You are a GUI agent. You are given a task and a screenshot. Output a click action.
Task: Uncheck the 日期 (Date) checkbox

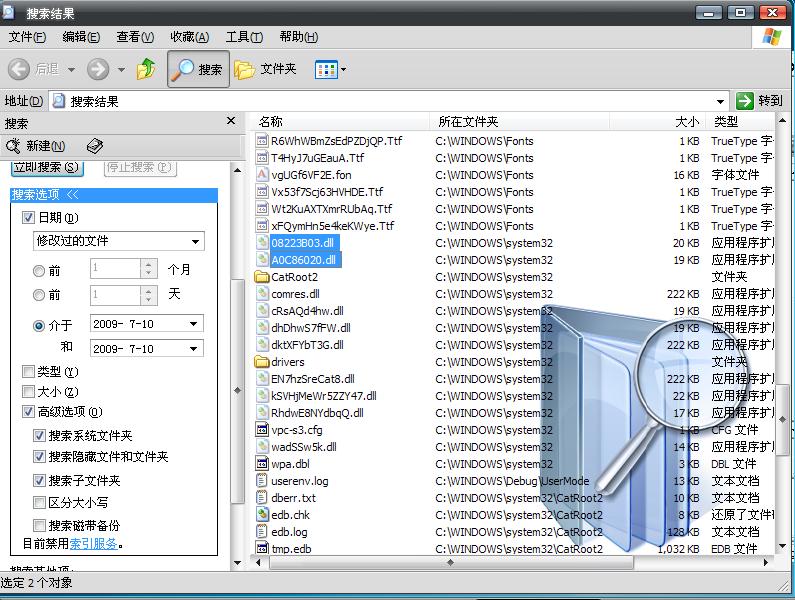pyautogui.click(x=28, y=217)
